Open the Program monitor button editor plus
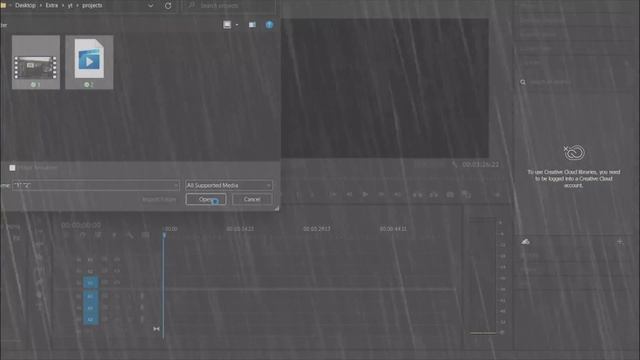 click(498, 195)
